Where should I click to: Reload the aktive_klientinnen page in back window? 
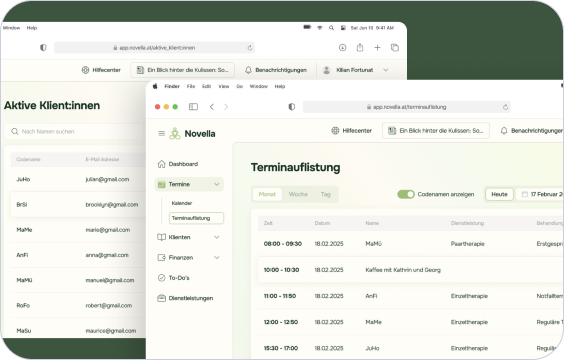250,48
